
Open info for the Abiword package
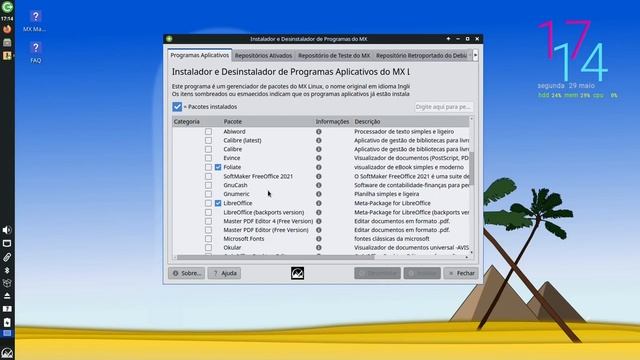[x=319, y=132]
